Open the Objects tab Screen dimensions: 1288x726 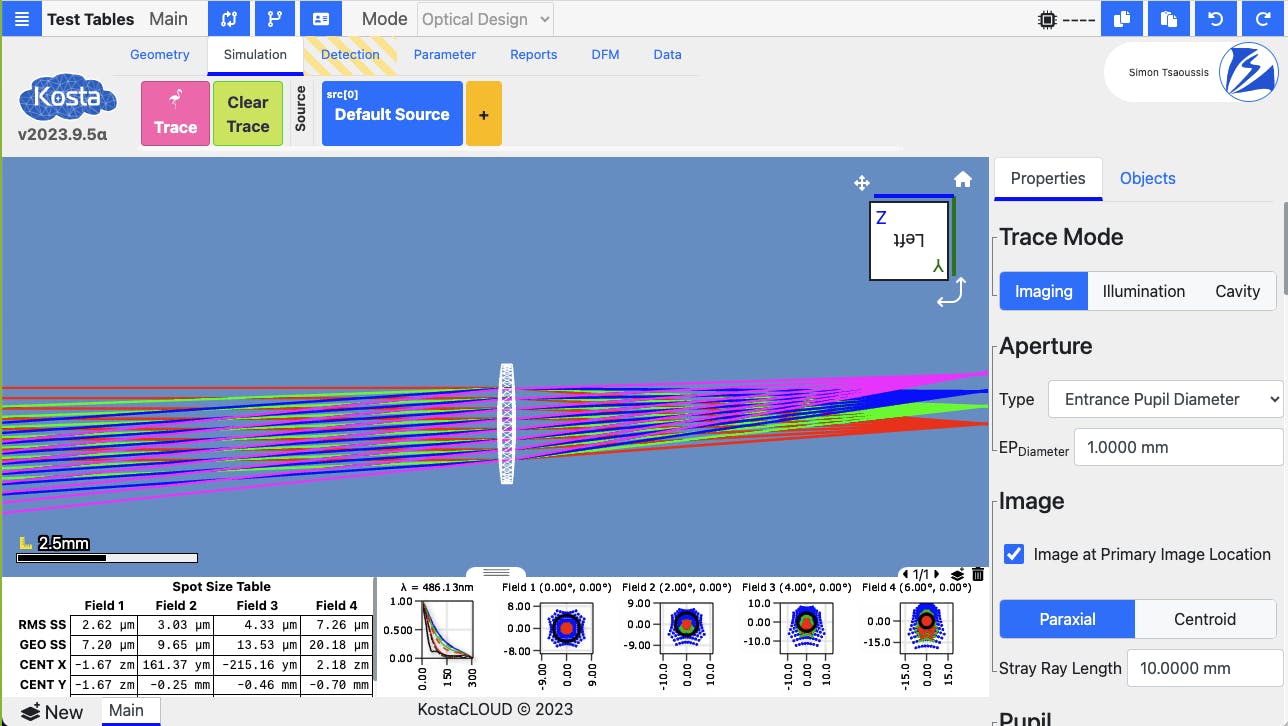click(1147, 178)
